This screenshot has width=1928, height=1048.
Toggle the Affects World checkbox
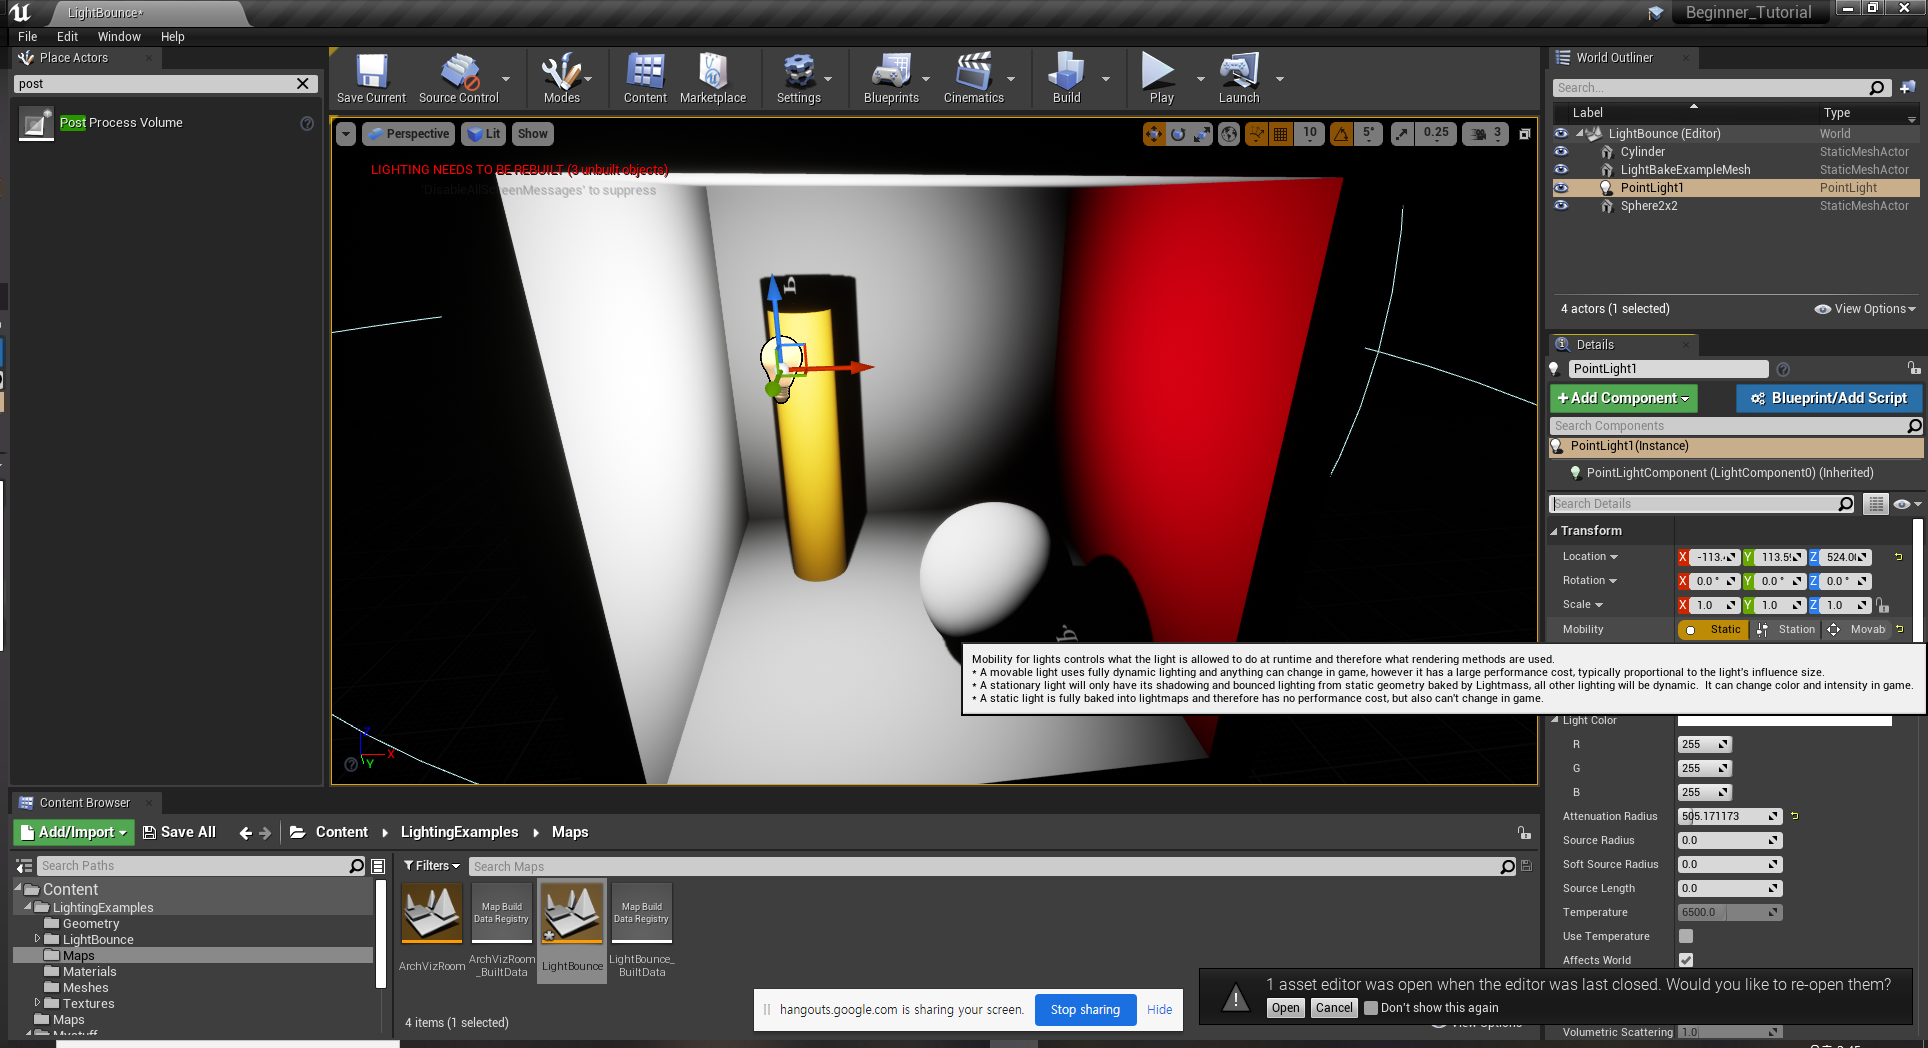click(1686, 960)
